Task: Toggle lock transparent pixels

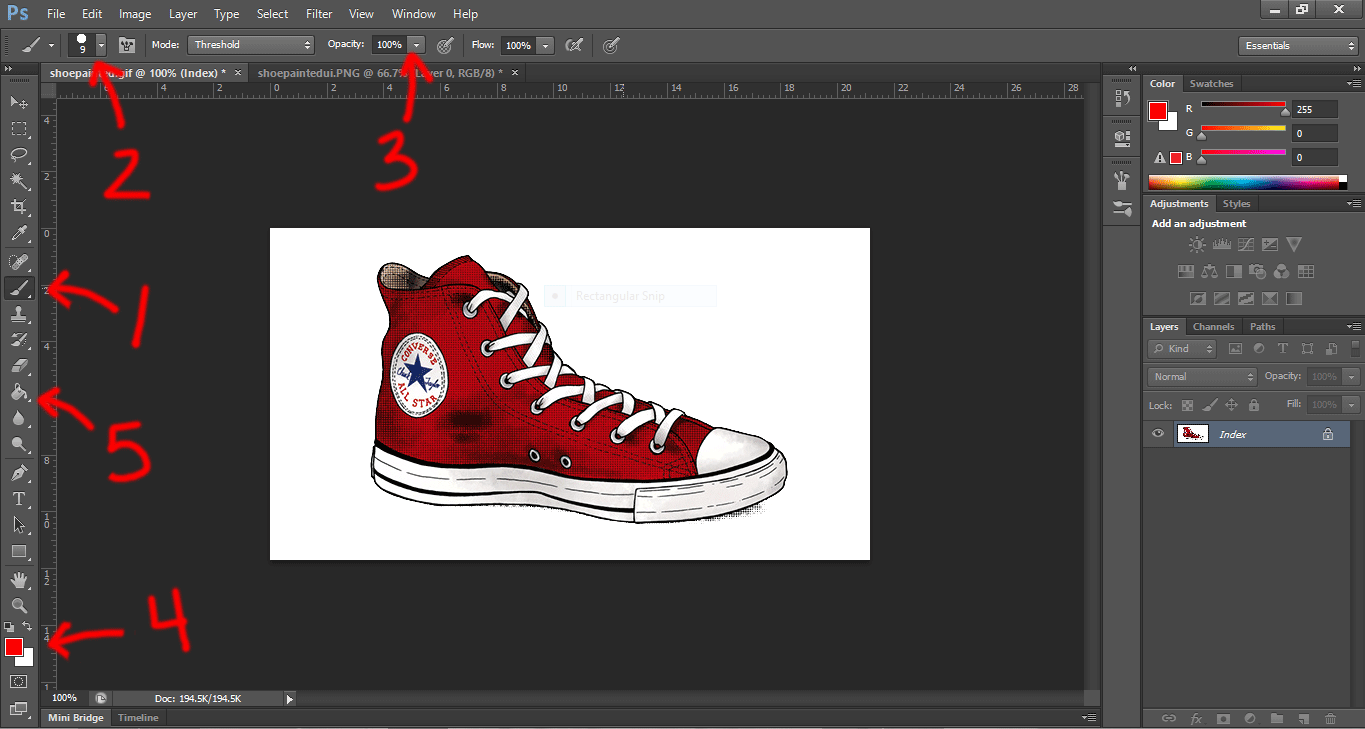Action: (1187, 405)
